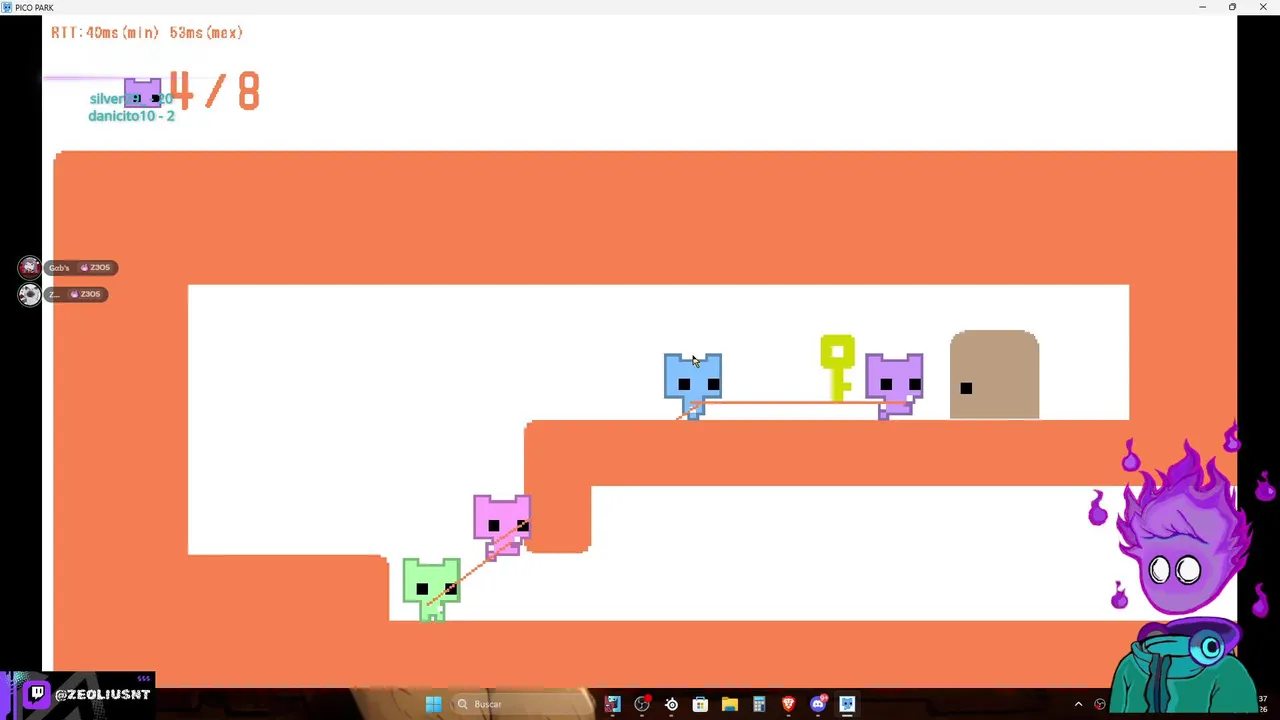Click the Twitch logo in the overlay

point(37,693)
